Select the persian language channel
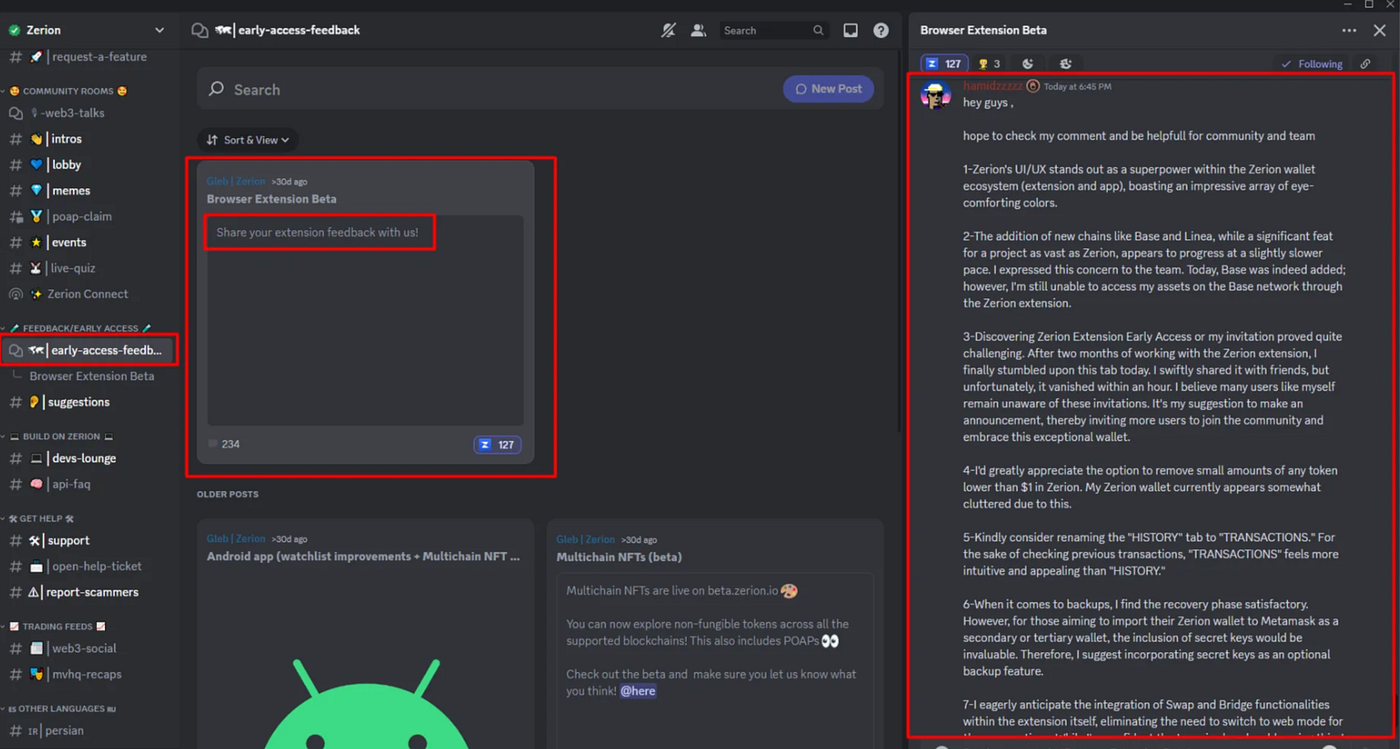 (x=89, y=731)
